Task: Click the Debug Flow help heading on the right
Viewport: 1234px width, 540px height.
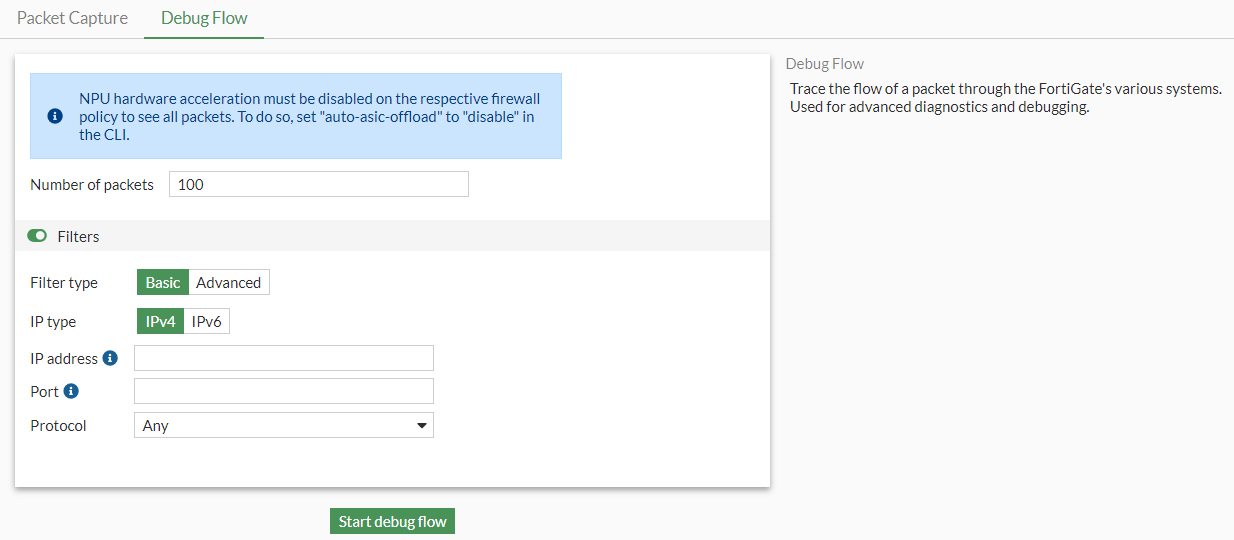Action: tap(825, 64)
